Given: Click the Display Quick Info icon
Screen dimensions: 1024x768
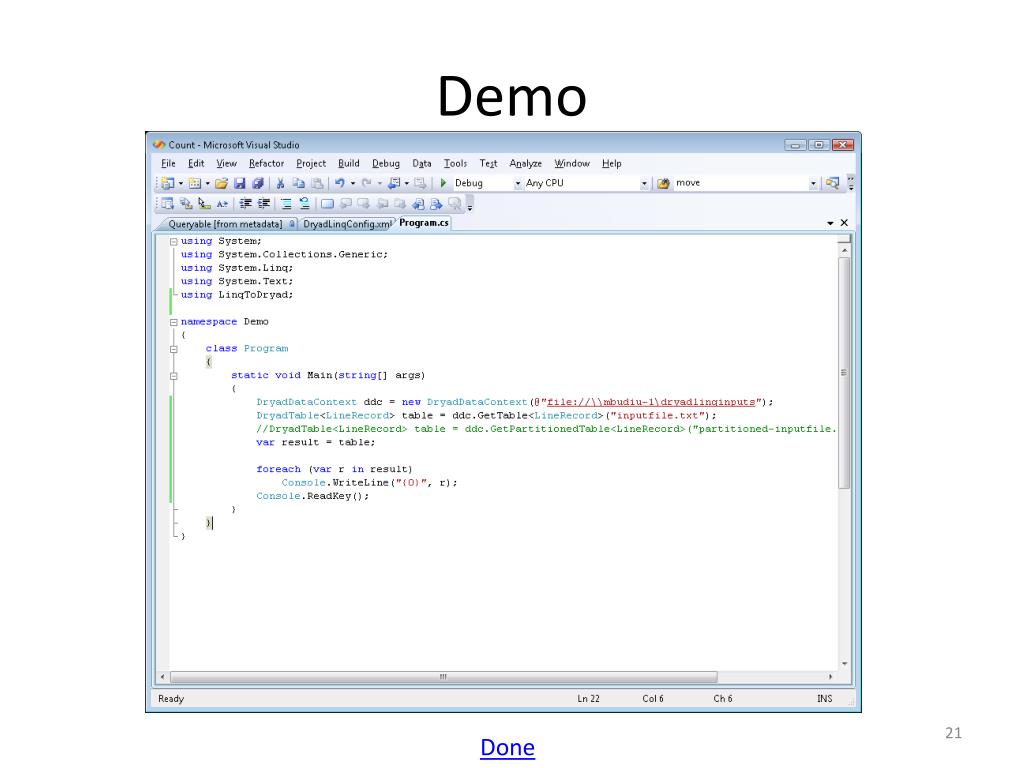Looking at the screenshot, I should (x=204, y=204).
